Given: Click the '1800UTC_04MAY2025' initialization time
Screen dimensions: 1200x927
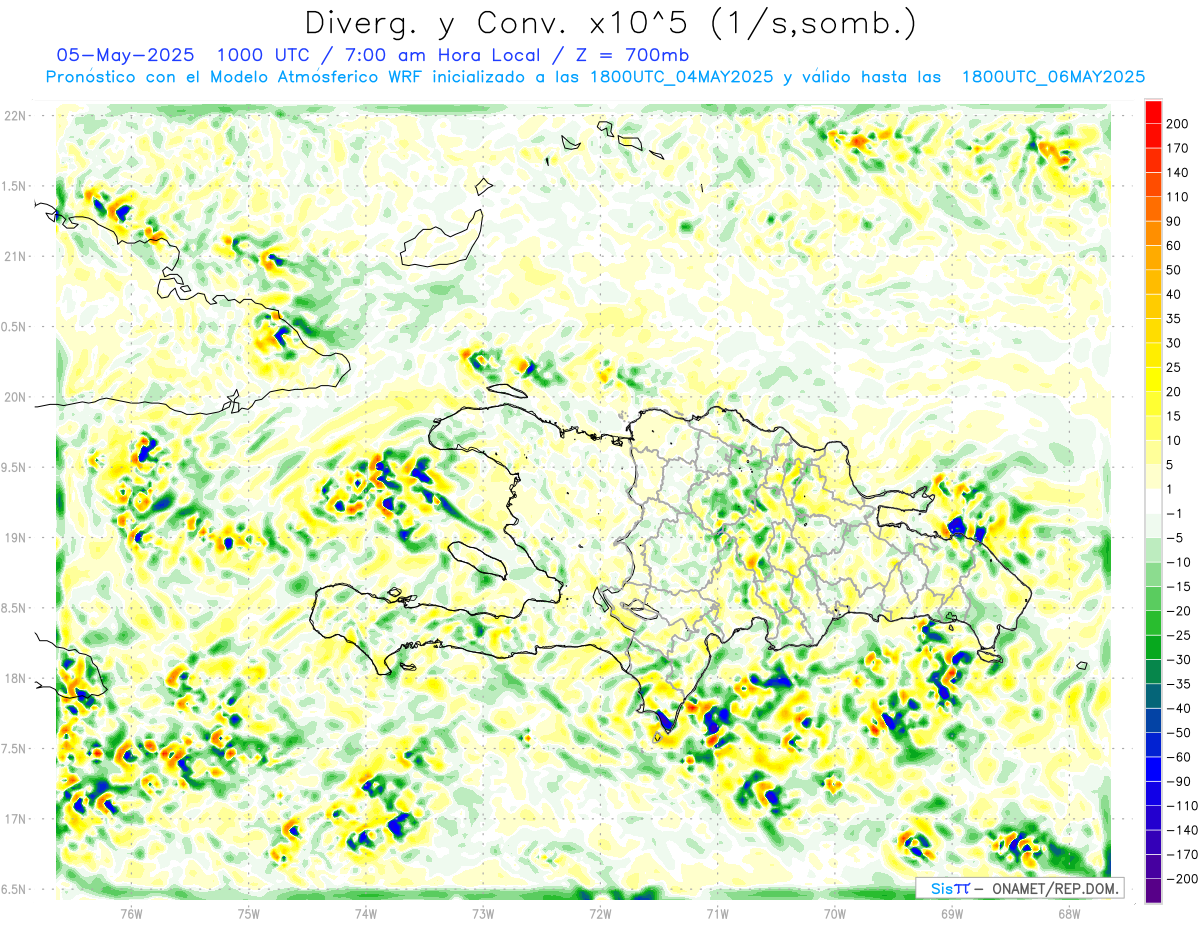Looking at the screenshot, I should [x=682, y=77].
